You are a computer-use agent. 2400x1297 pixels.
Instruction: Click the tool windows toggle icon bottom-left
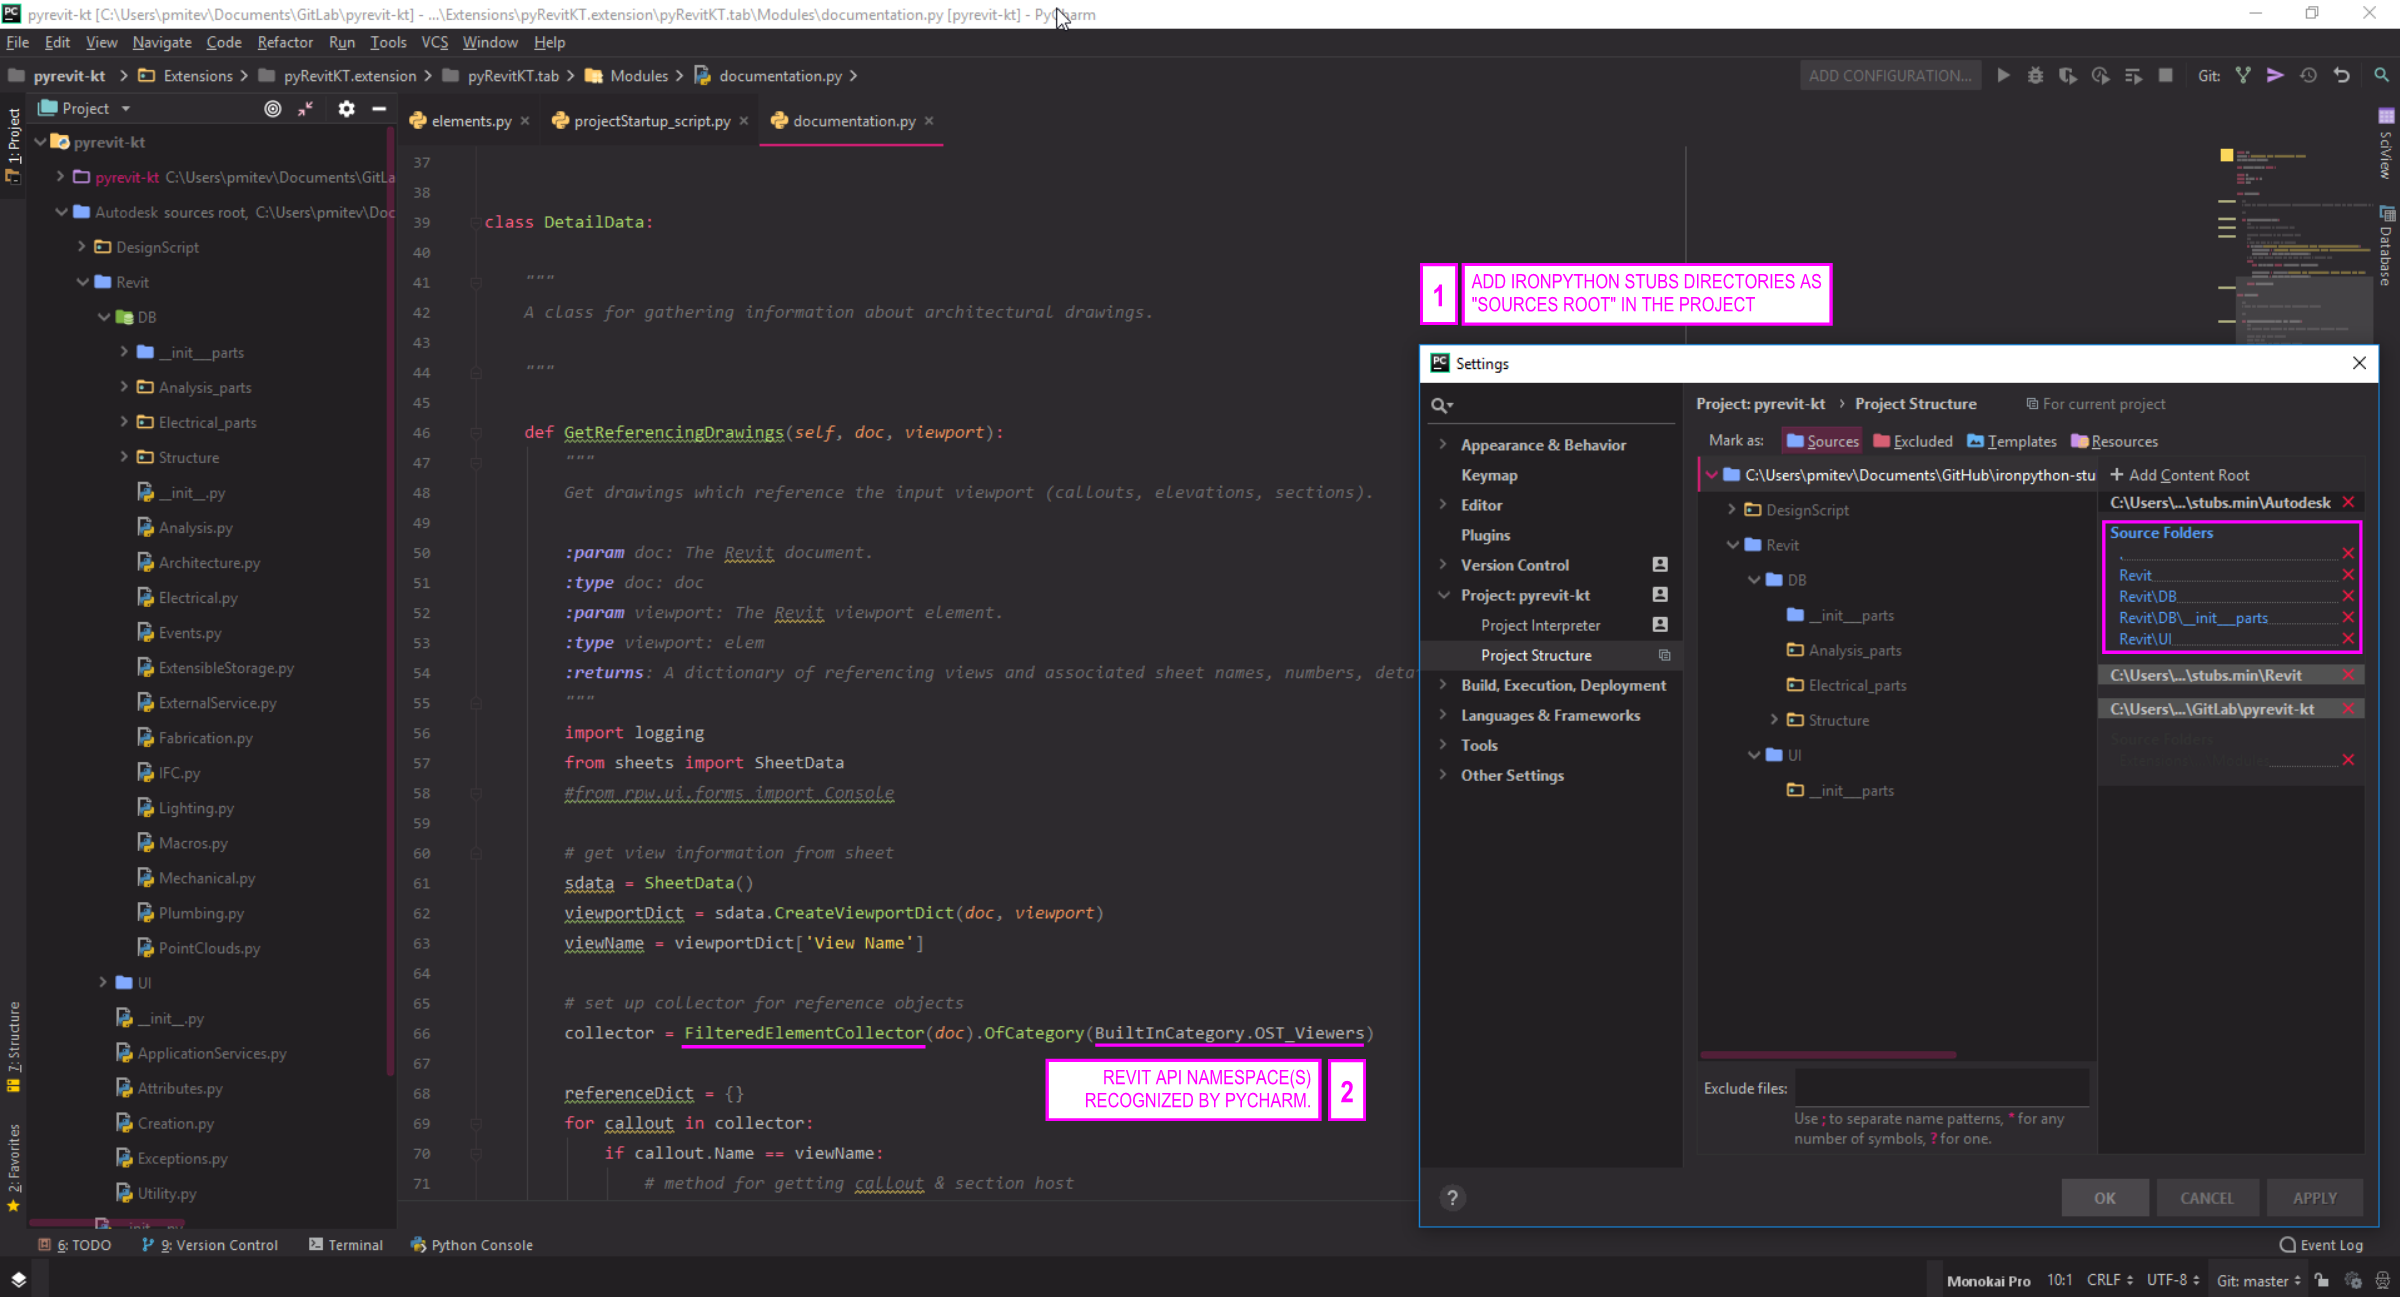[x=18, y=1279]
